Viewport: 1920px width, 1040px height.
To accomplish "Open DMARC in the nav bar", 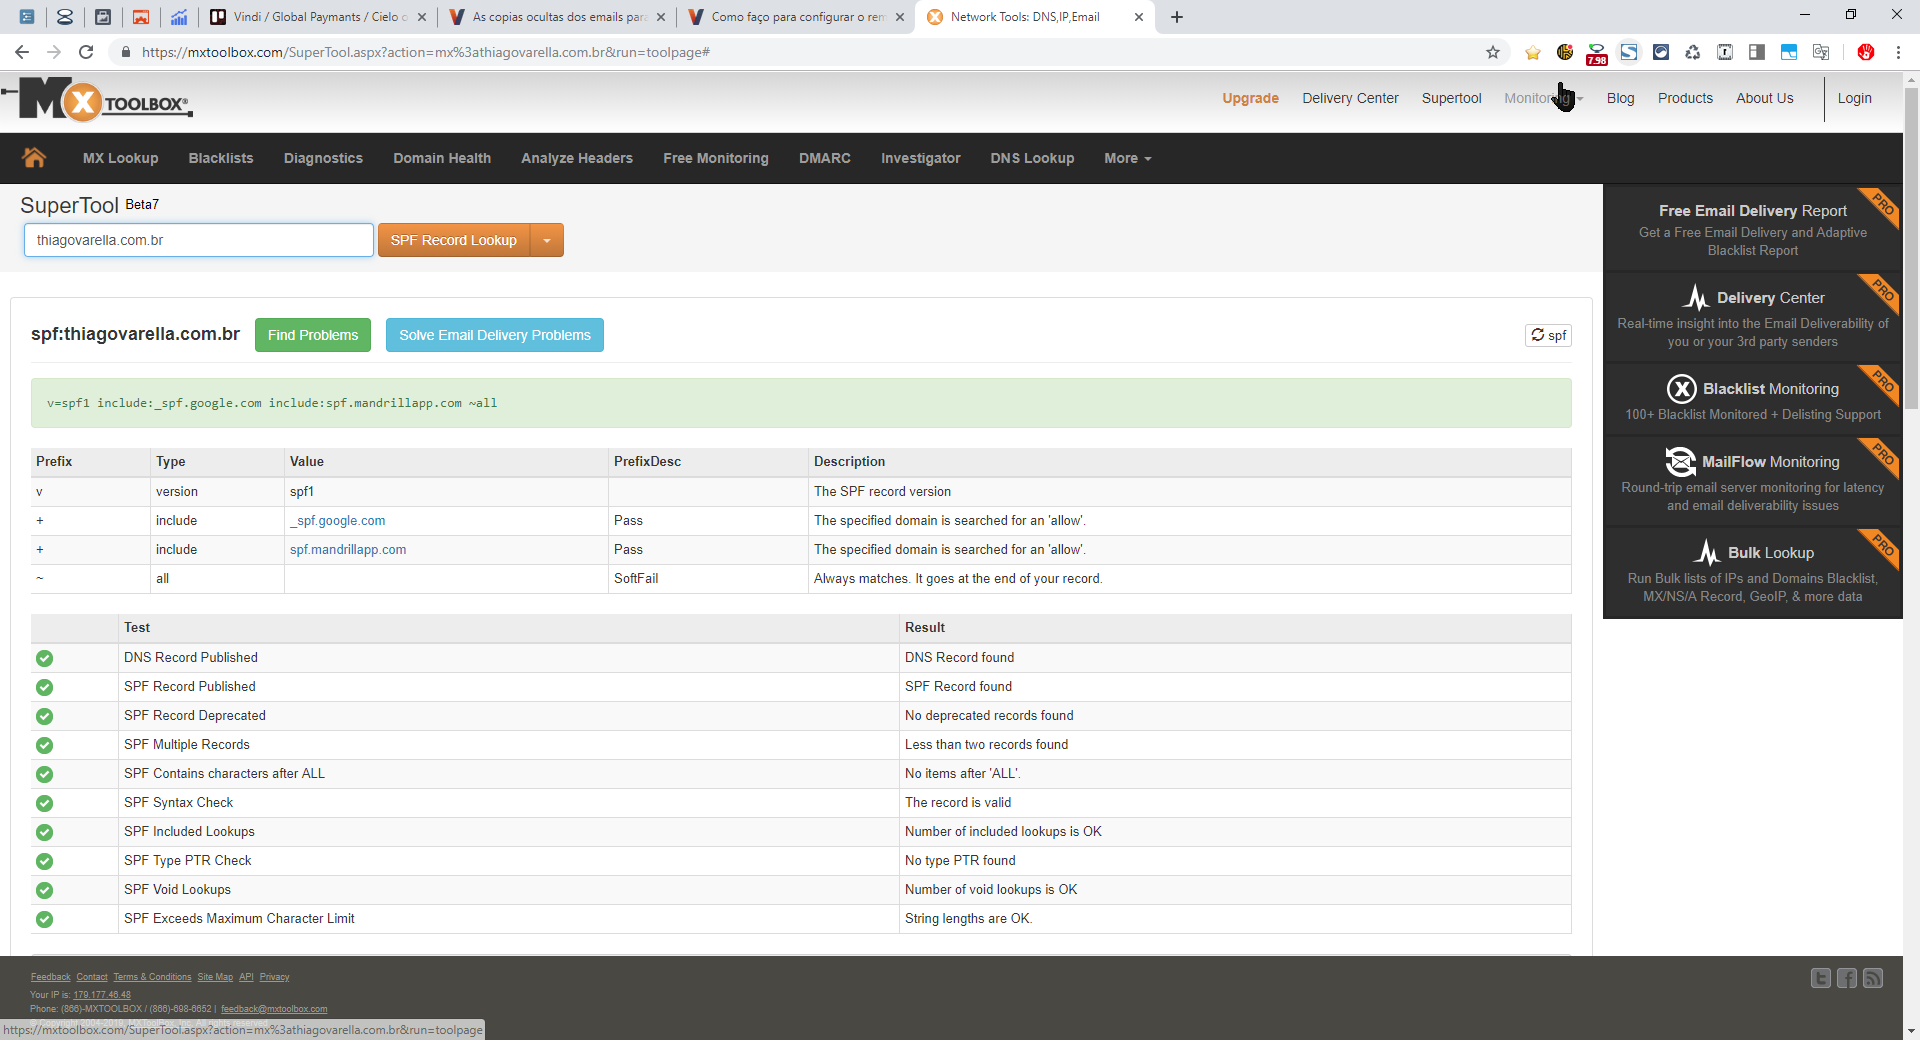I will point(825,158).
